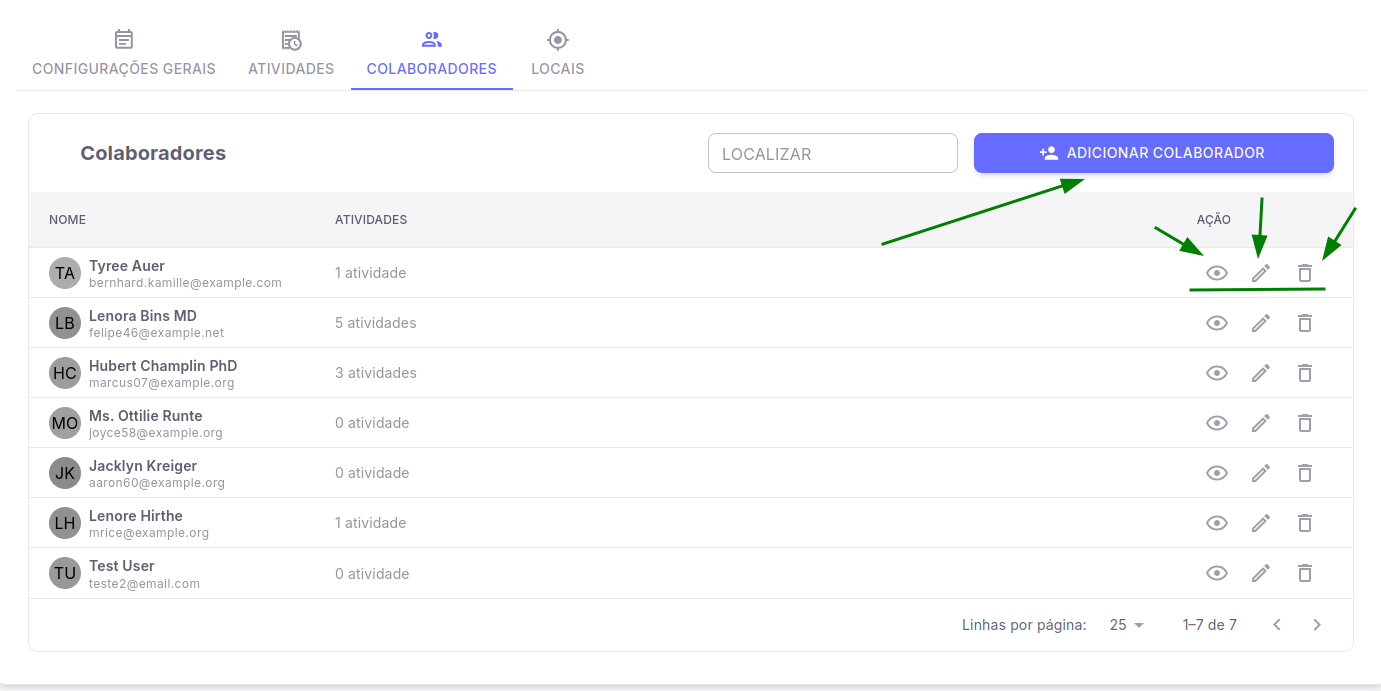This screenshot has width=1381, height=691.
Task: Remove Lenore Hirthe via trash icon
Action: coord(1304,523)
